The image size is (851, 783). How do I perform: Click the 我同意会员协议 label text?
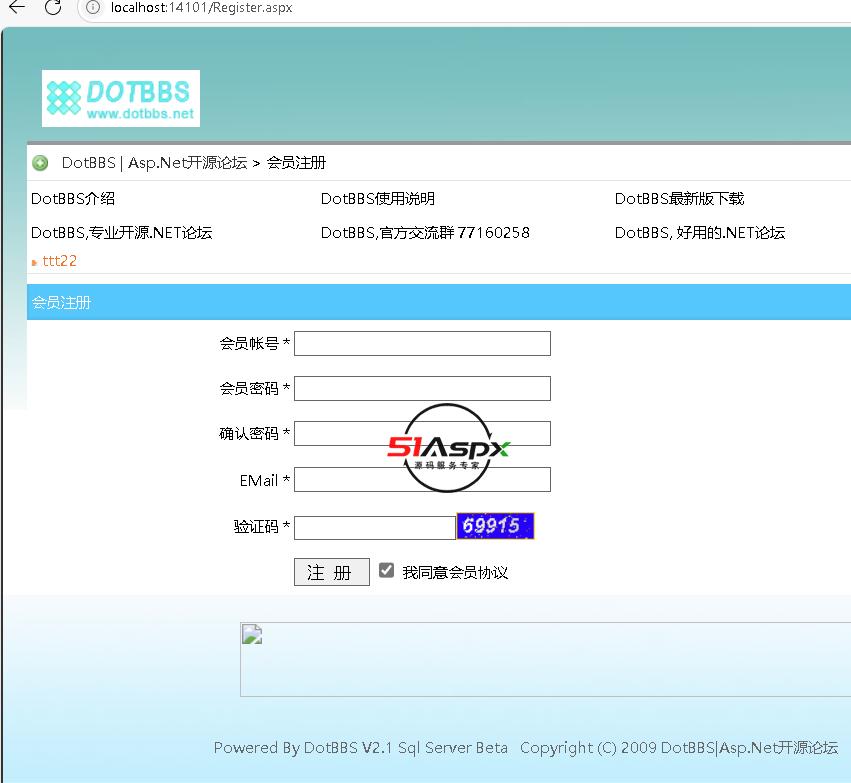pos(455,572)
